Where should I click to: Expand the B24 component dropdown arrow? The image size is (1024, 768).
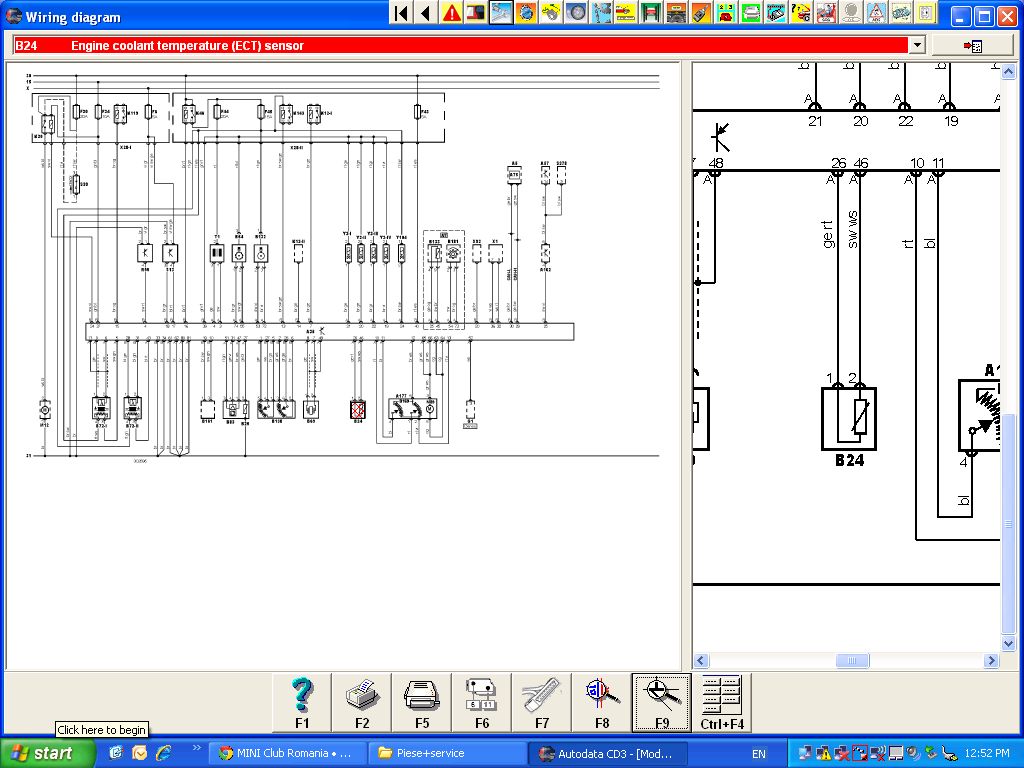pos(917,45)
